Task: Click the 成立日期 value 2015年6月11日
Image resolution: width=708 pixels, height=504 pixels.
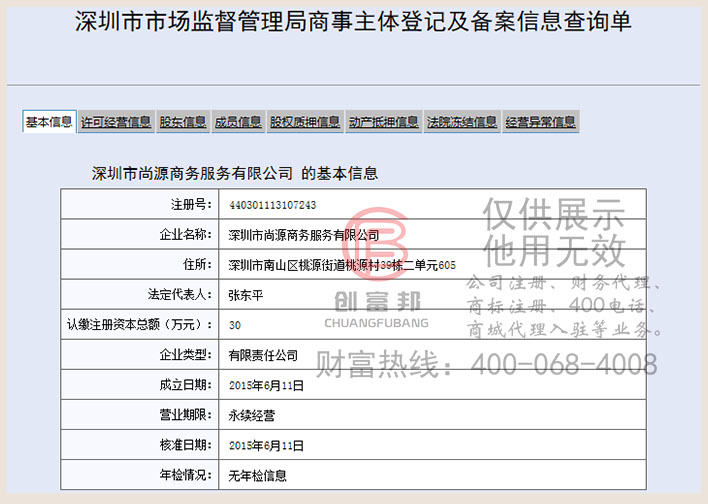Action: 266,385
